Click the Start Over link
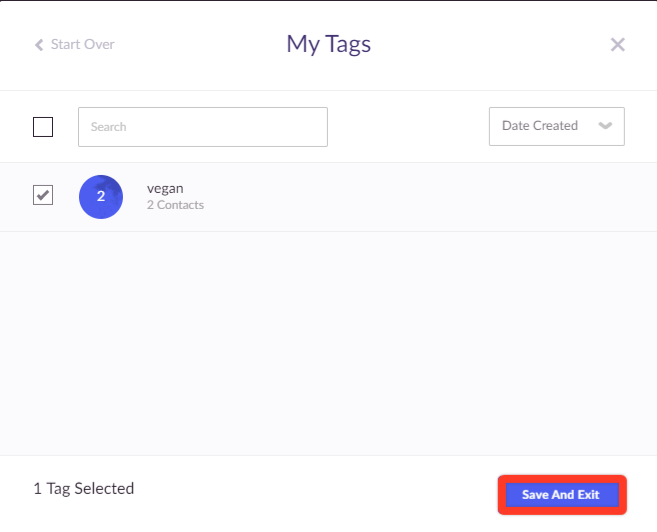This screenshot has width=657, height=532. click(74, 44)
